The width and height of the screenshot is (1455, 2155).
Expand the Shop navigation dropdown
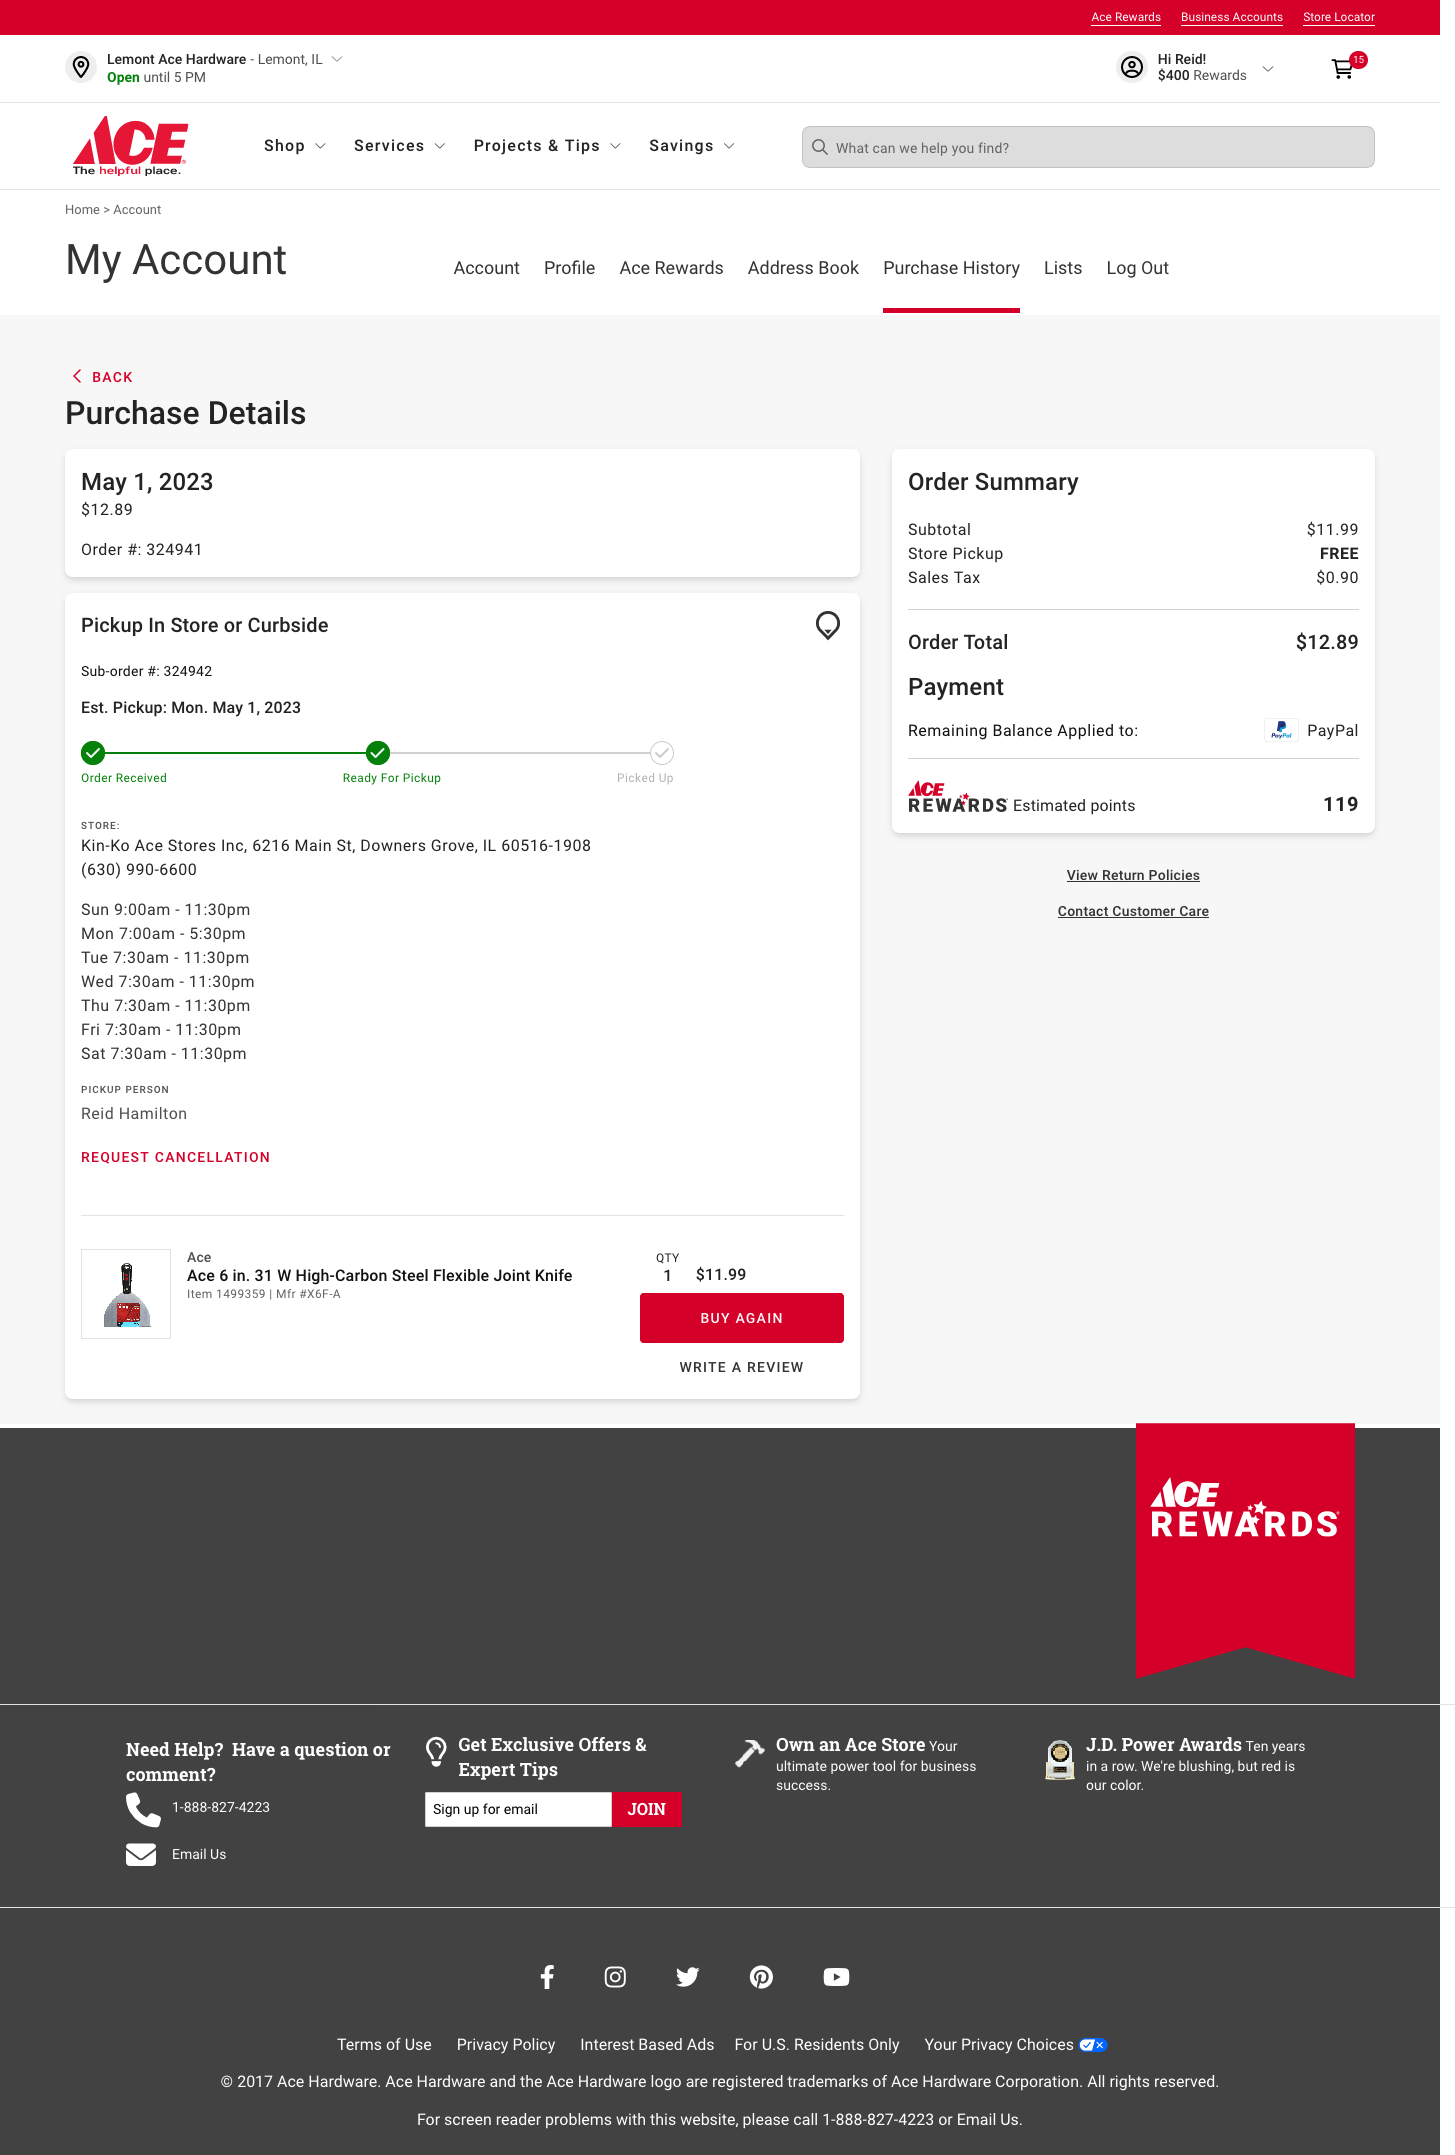click(293, 145)
